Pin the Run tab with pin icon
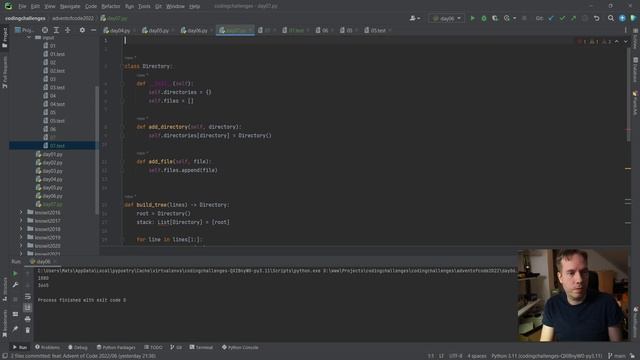Viewport: 640px width, 360px height. coord(15,329)
